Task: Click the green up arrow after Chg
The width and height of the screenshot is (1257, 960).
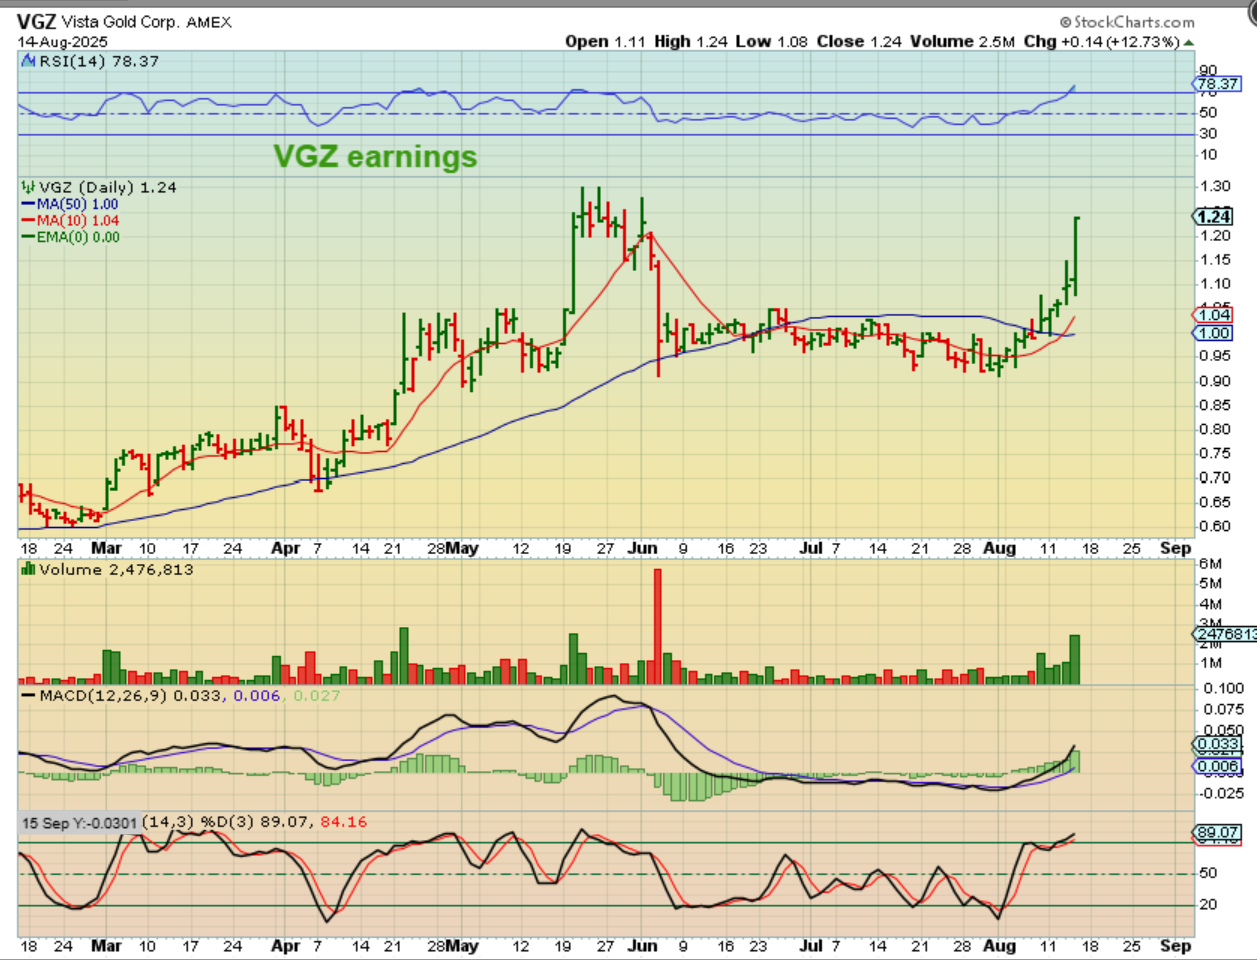Action: coord(1188,42)
